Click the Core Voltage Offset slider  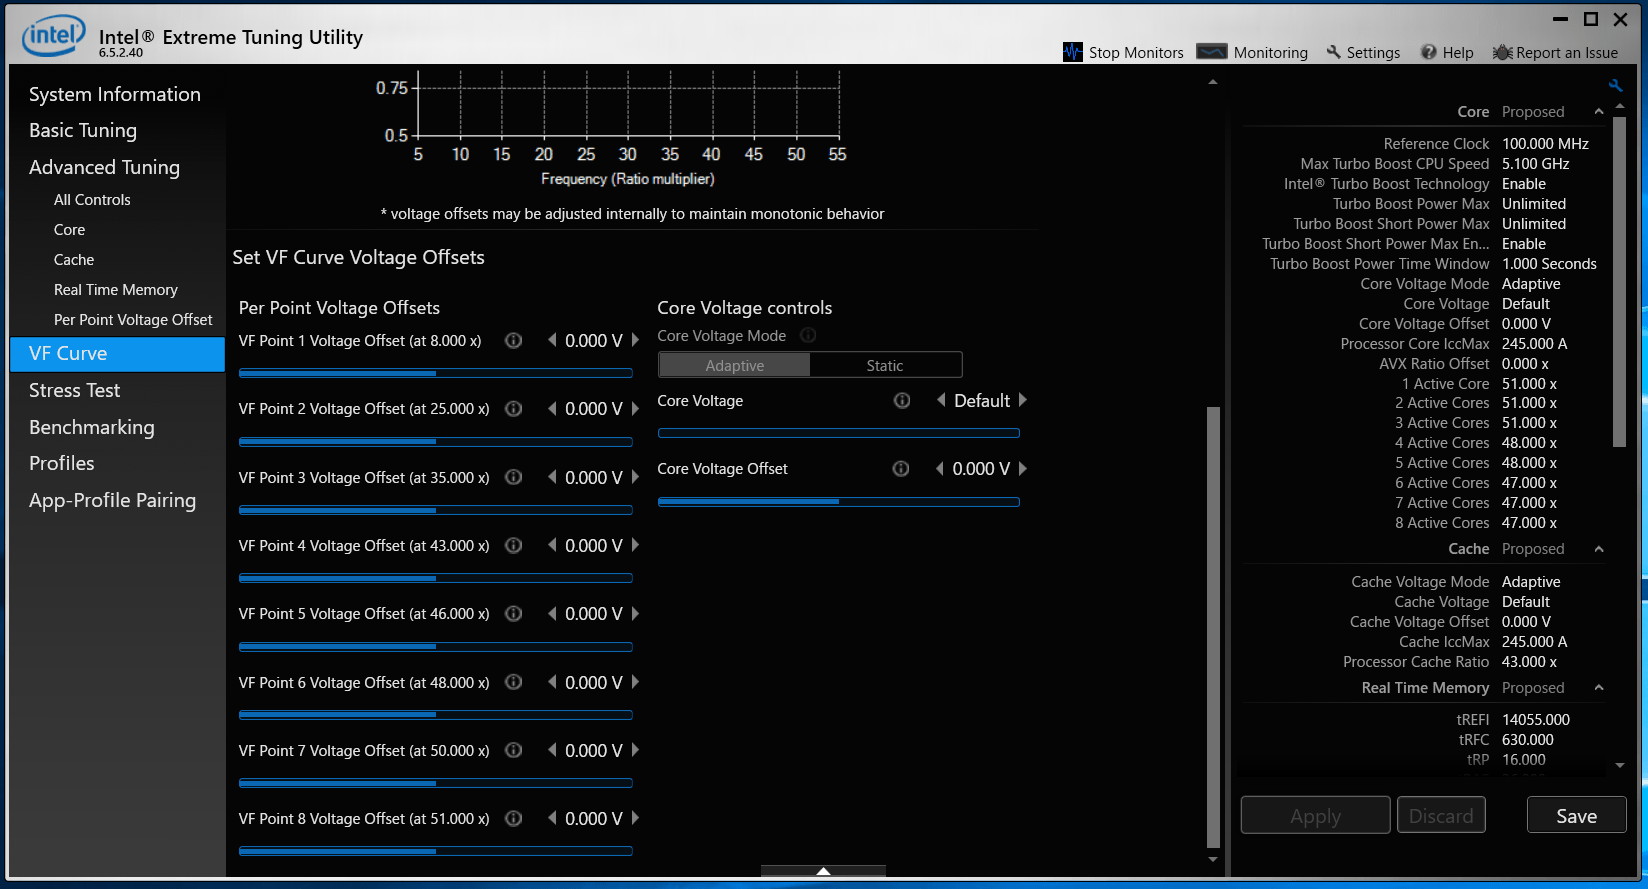click(838, 502)
